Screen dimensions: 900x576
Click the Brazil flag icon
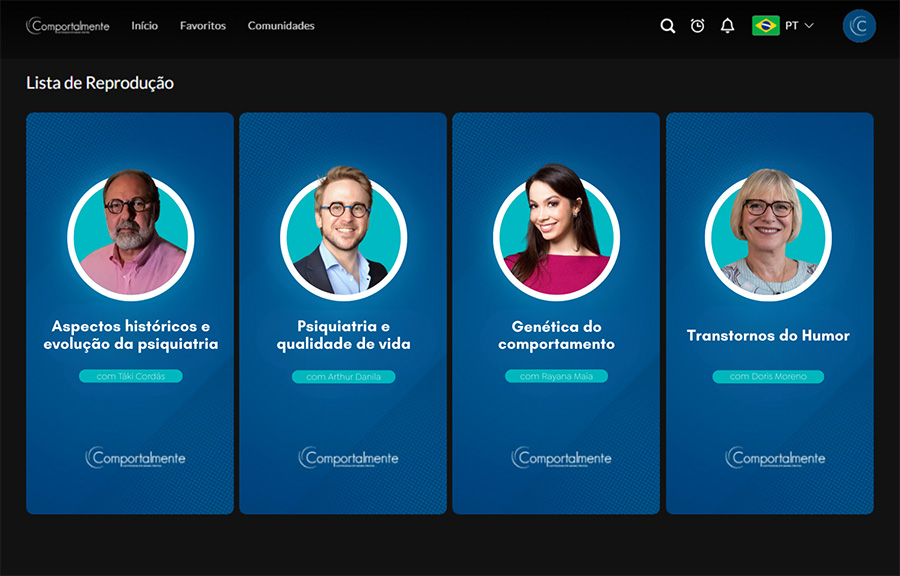[x=766, y=26]
